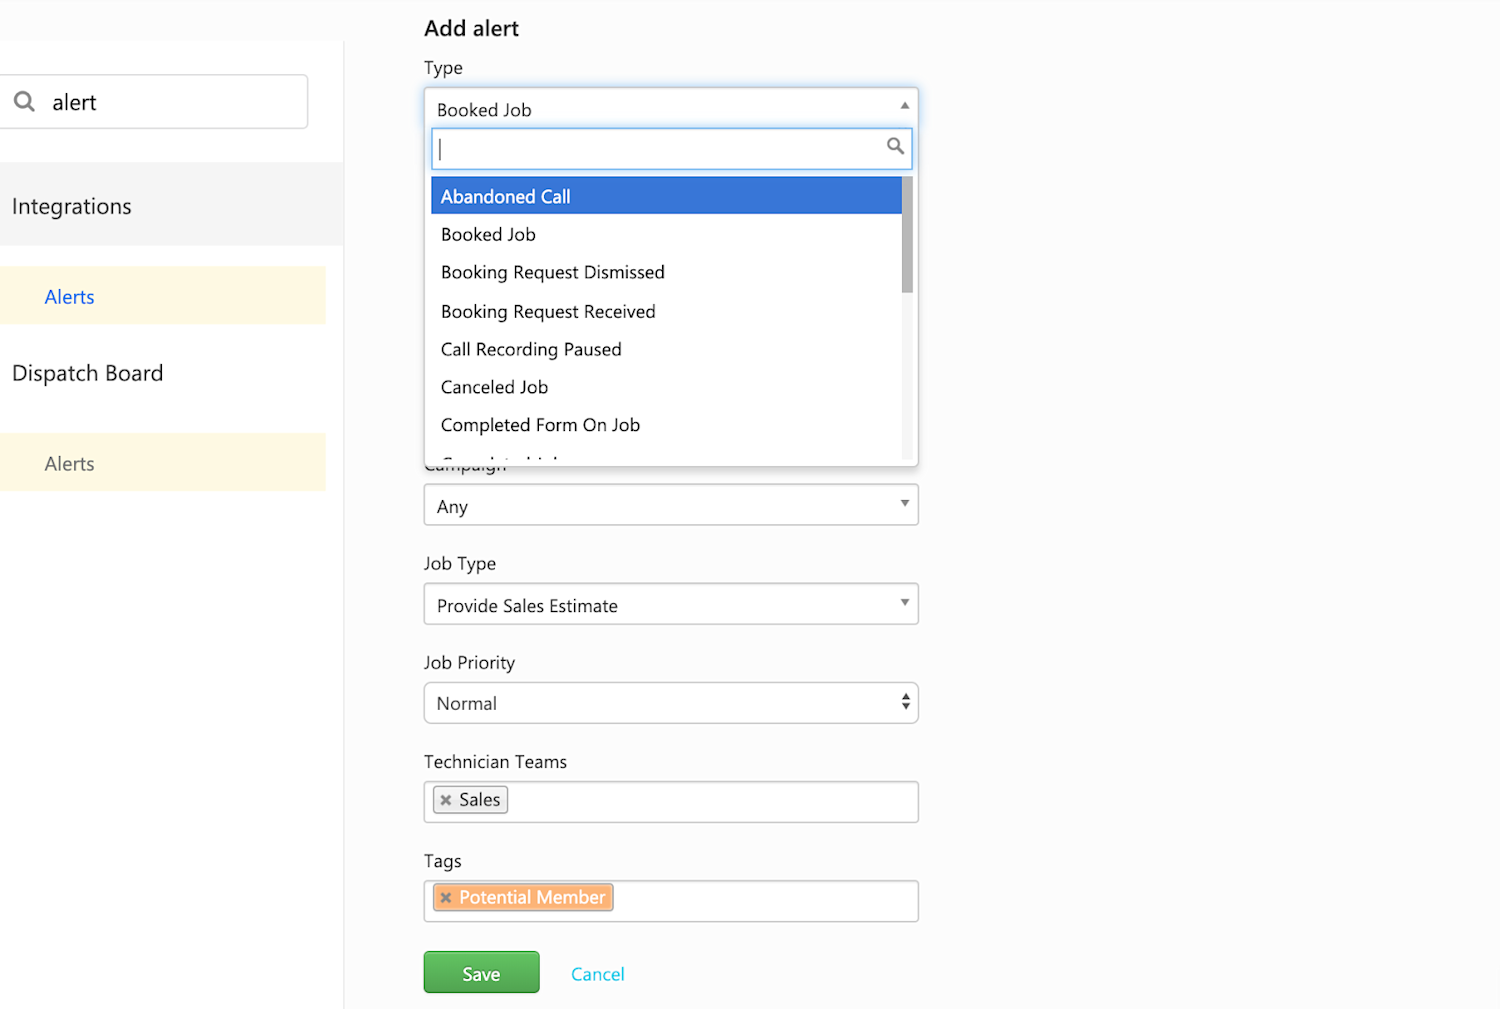Save the new alert
1500x1009 pixels.
tap(481, 972)
